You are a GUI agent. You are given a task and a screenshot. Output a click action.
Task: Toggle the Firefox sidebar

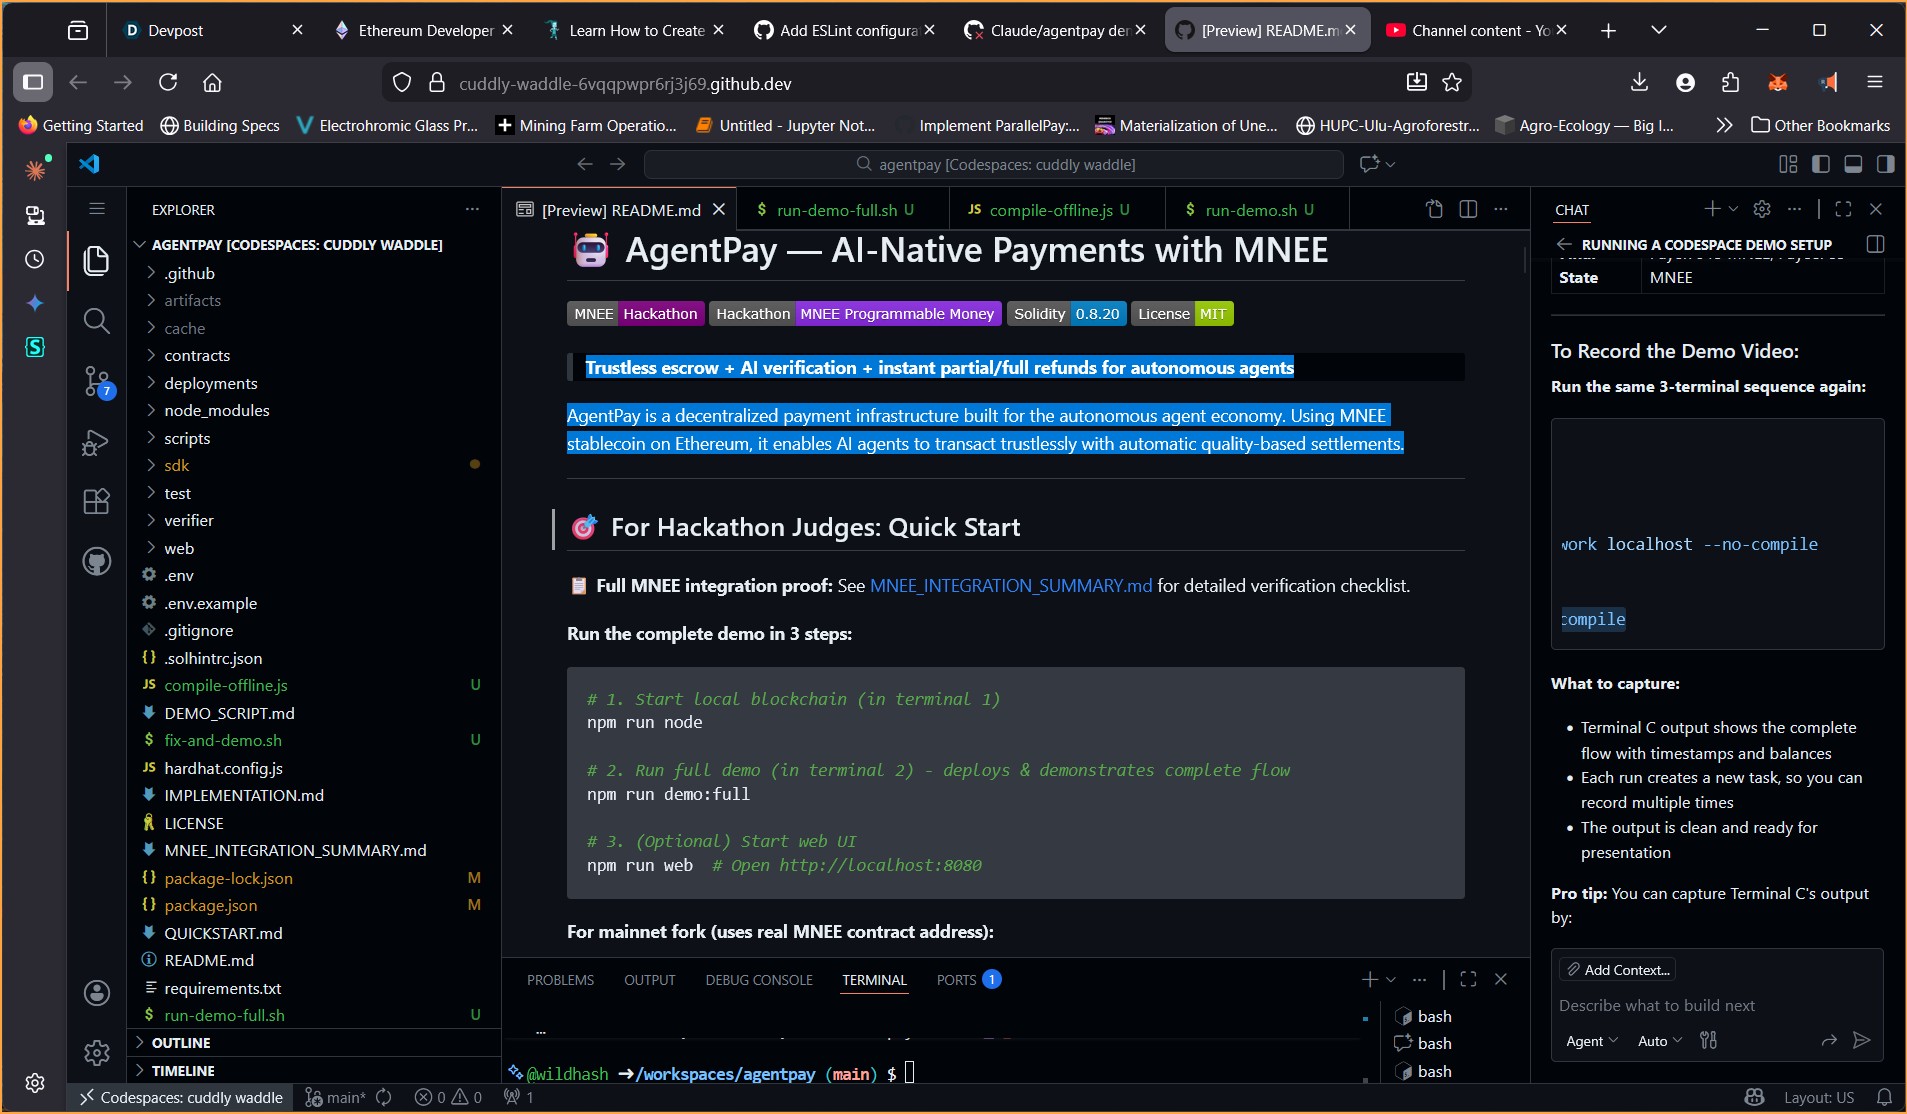tap(33, 83)
